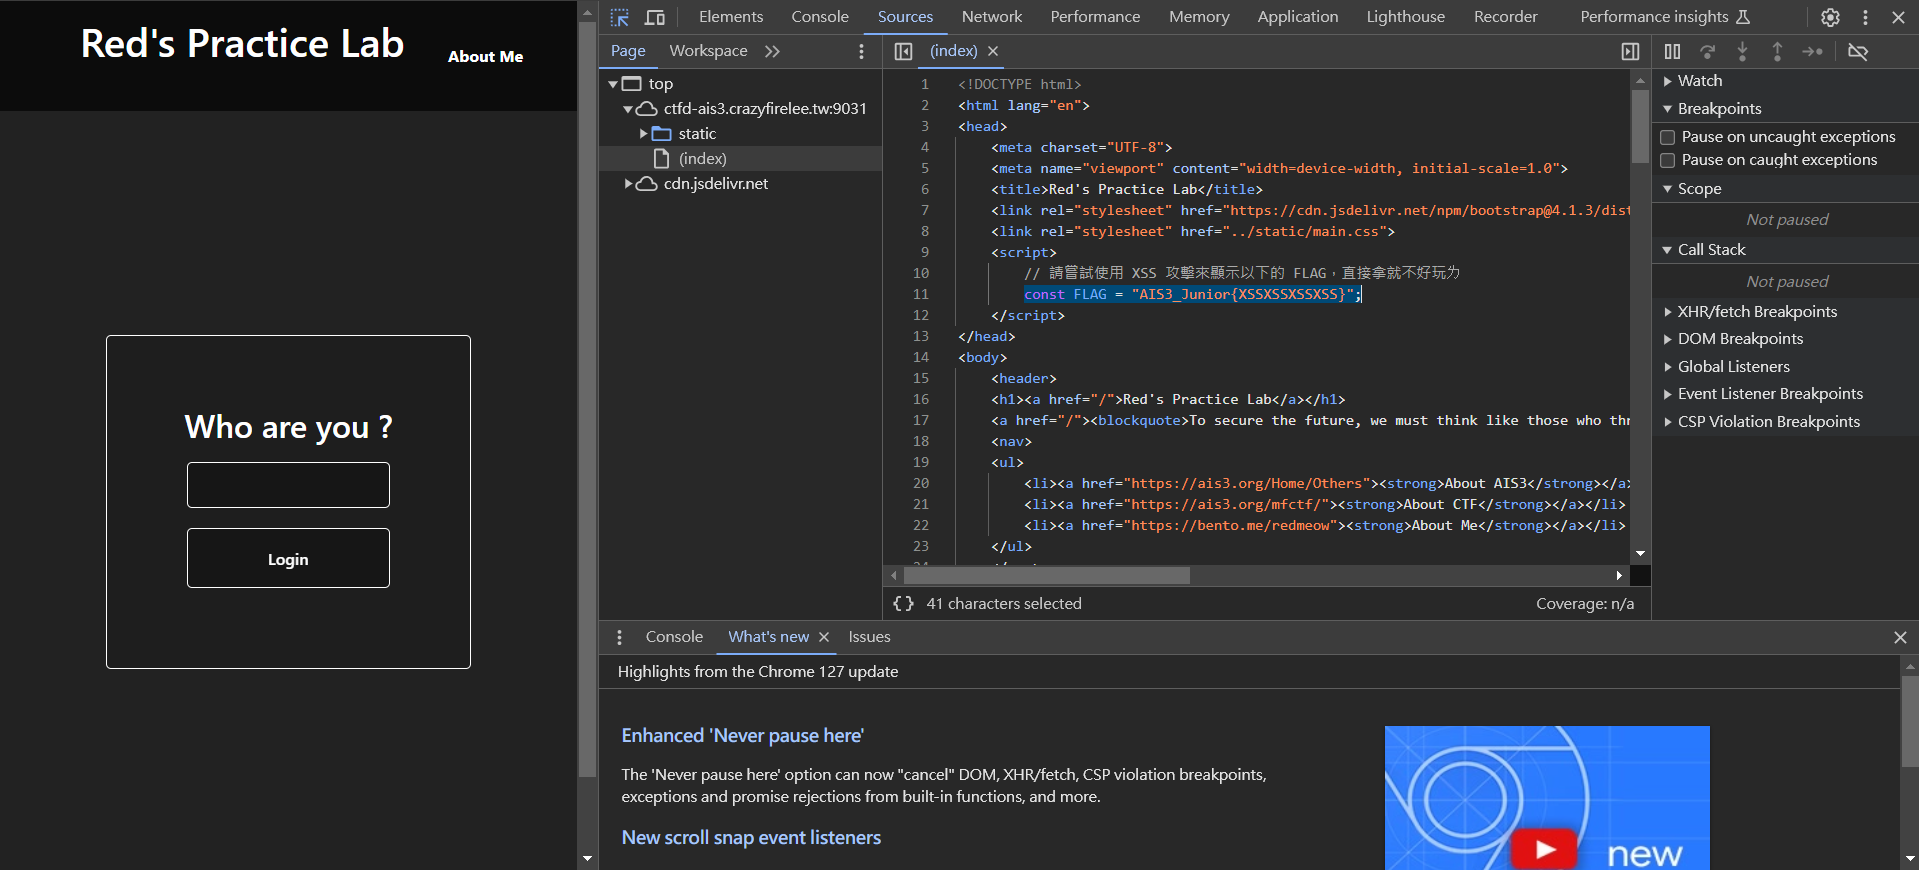Screen dimensions: 1919x870
Task: Click the code editor horizontal scrollbar
Action: [1046, 576]
